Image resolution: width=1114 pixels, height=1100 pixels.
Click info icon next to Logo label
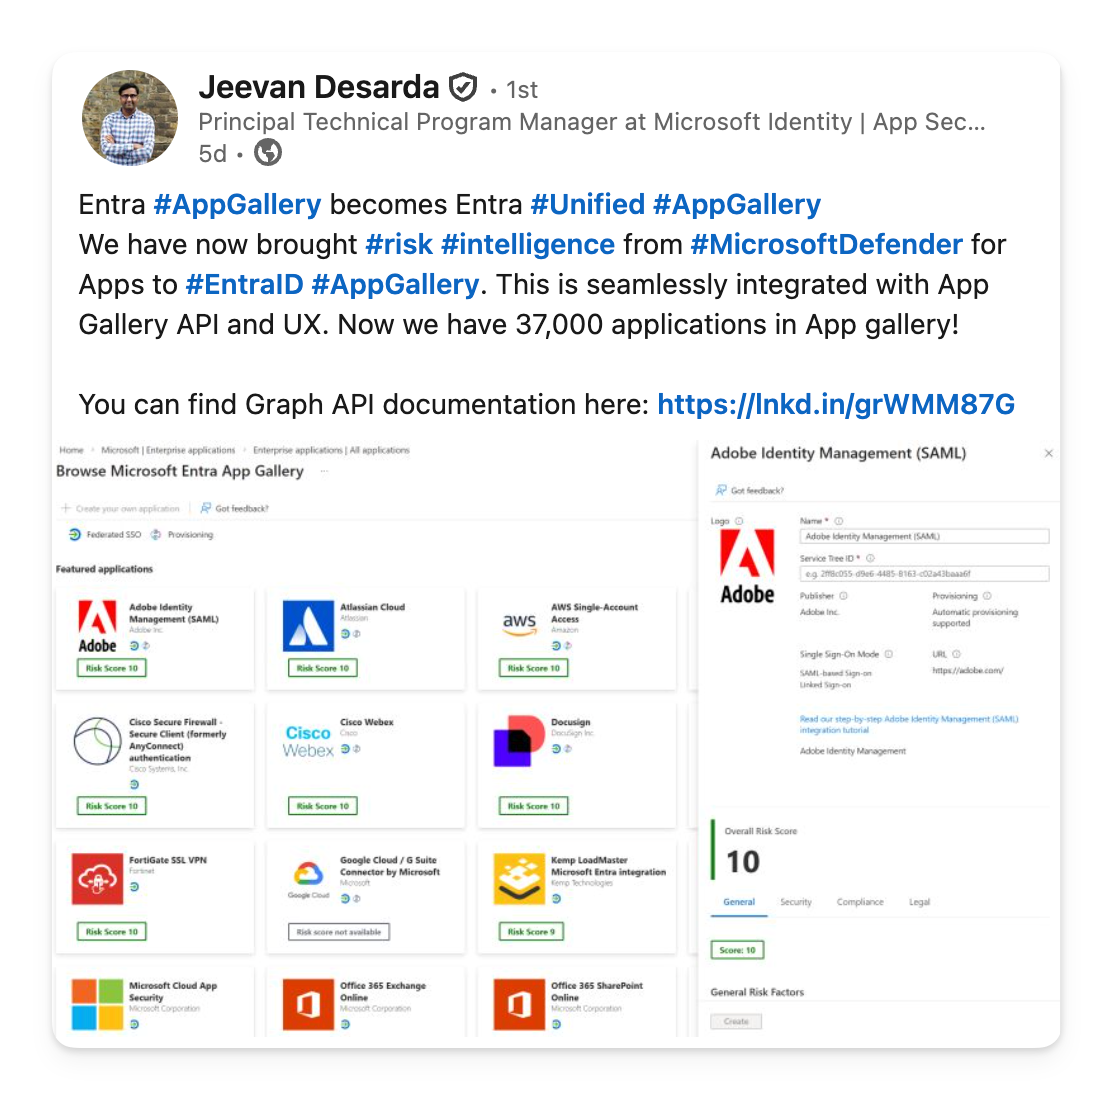(739, 521)
